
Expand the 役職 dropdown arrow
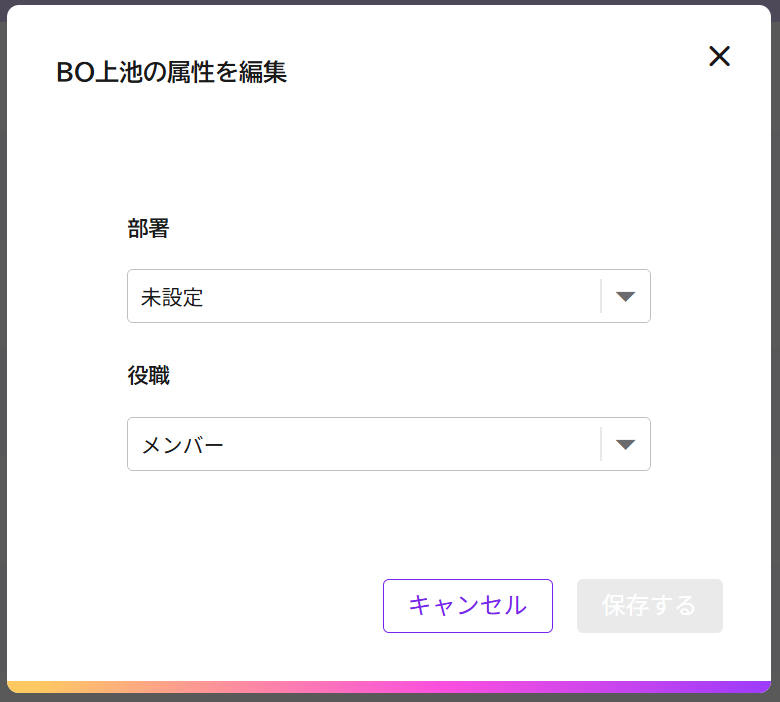(x=626, y=444)
